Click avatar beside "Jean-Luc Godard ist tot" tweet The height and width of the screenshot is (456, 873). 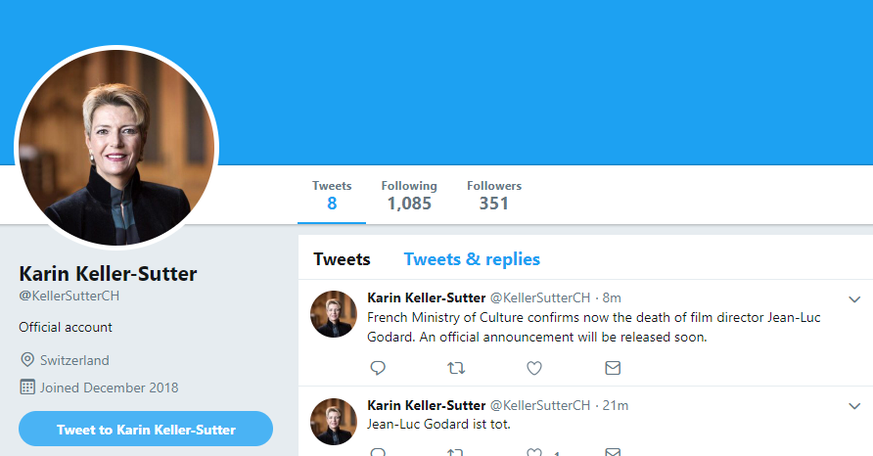[x=334, y=421]
